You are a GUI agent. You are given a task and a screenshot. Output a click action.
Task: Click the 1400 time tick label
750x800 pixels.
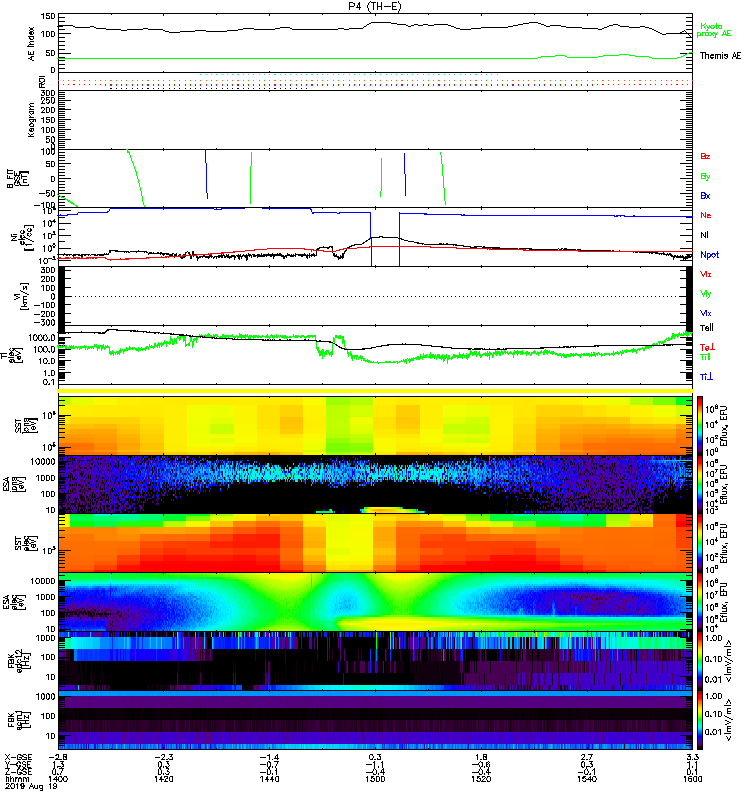pos(58,780)
